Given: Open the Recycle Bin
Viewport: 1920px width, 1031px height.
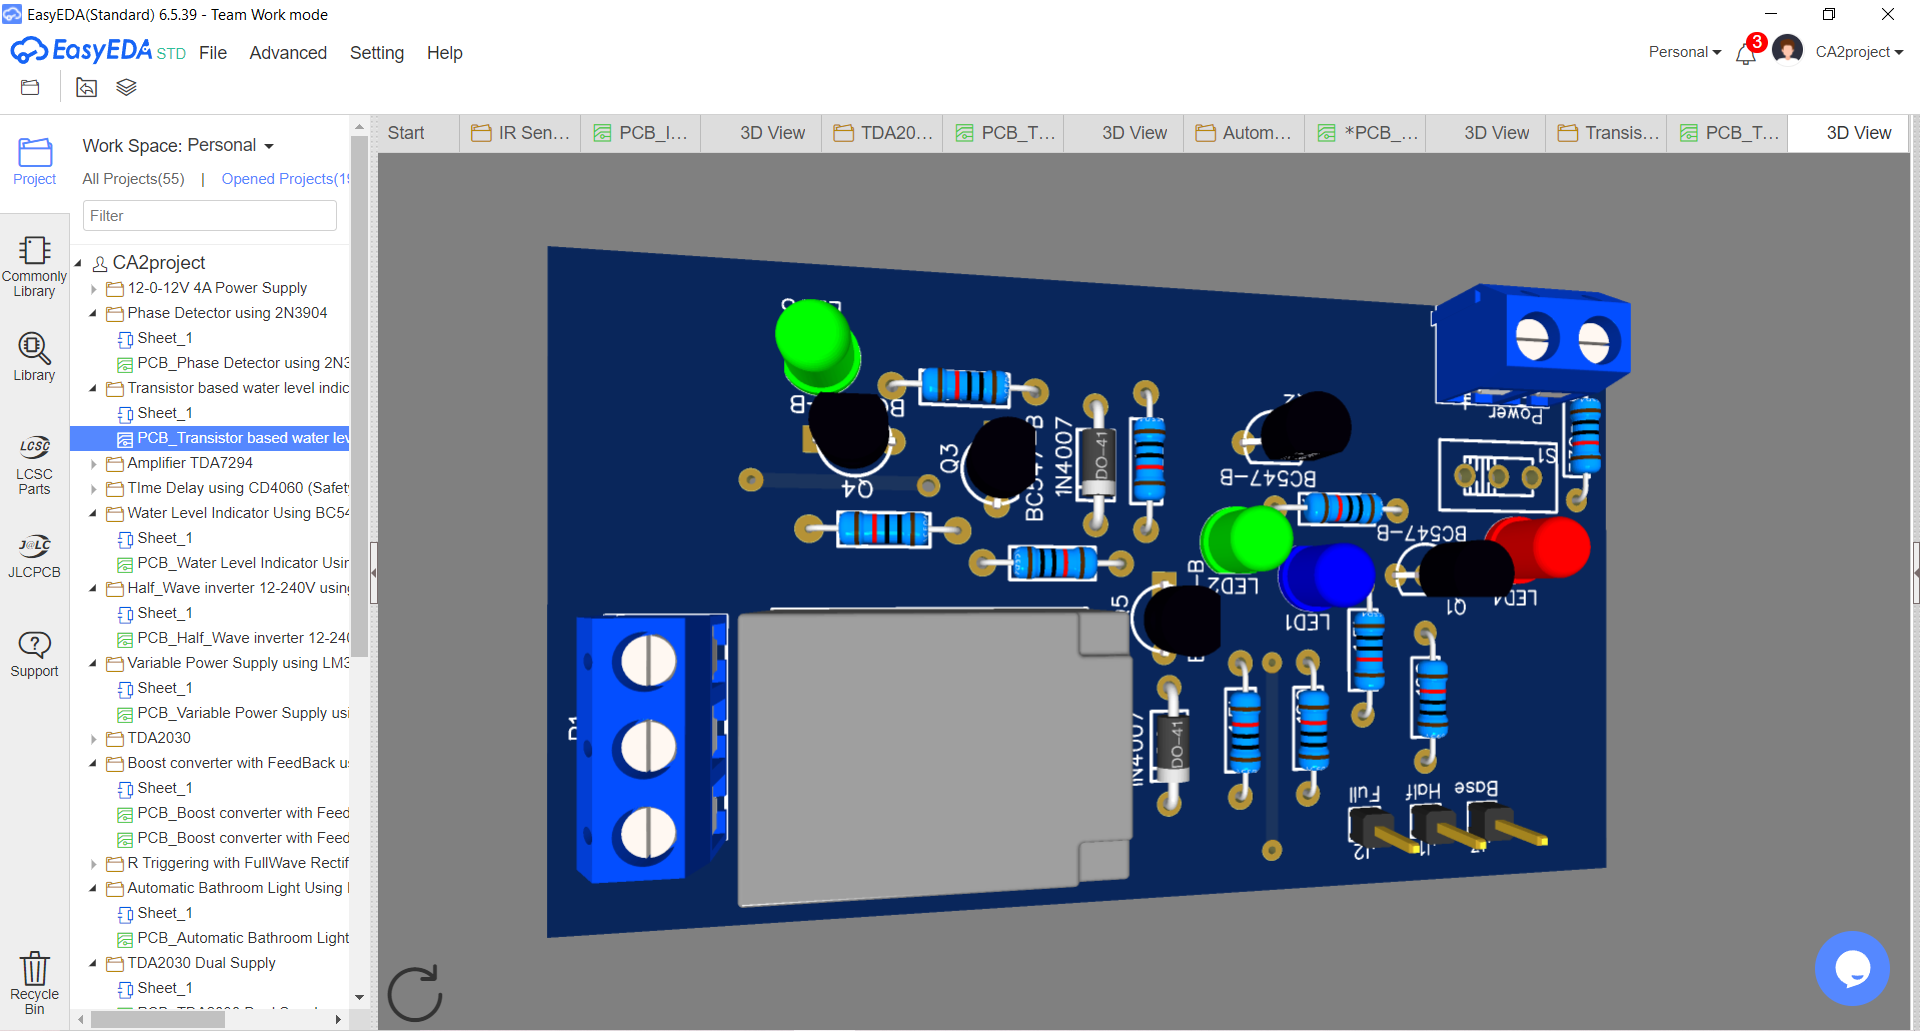Looking at the screenshot, I should pyautogui.click(x=34, y=983).
